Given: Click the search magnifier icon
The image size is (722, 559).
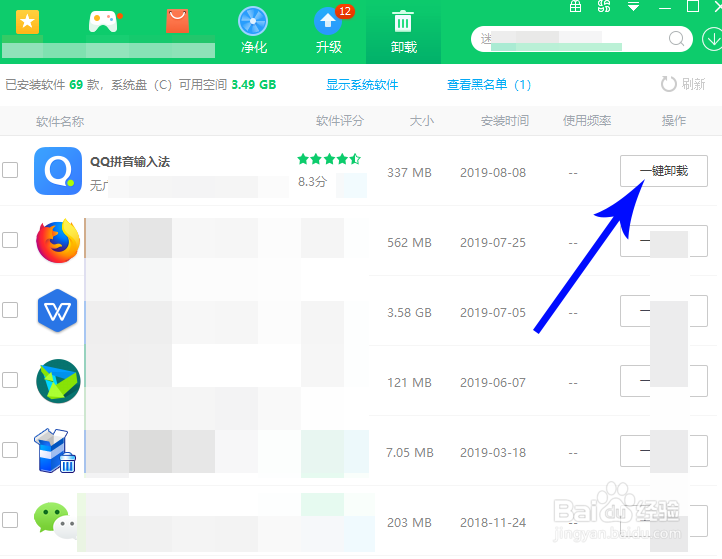Looking at the screenshot, I should [676, 39].
